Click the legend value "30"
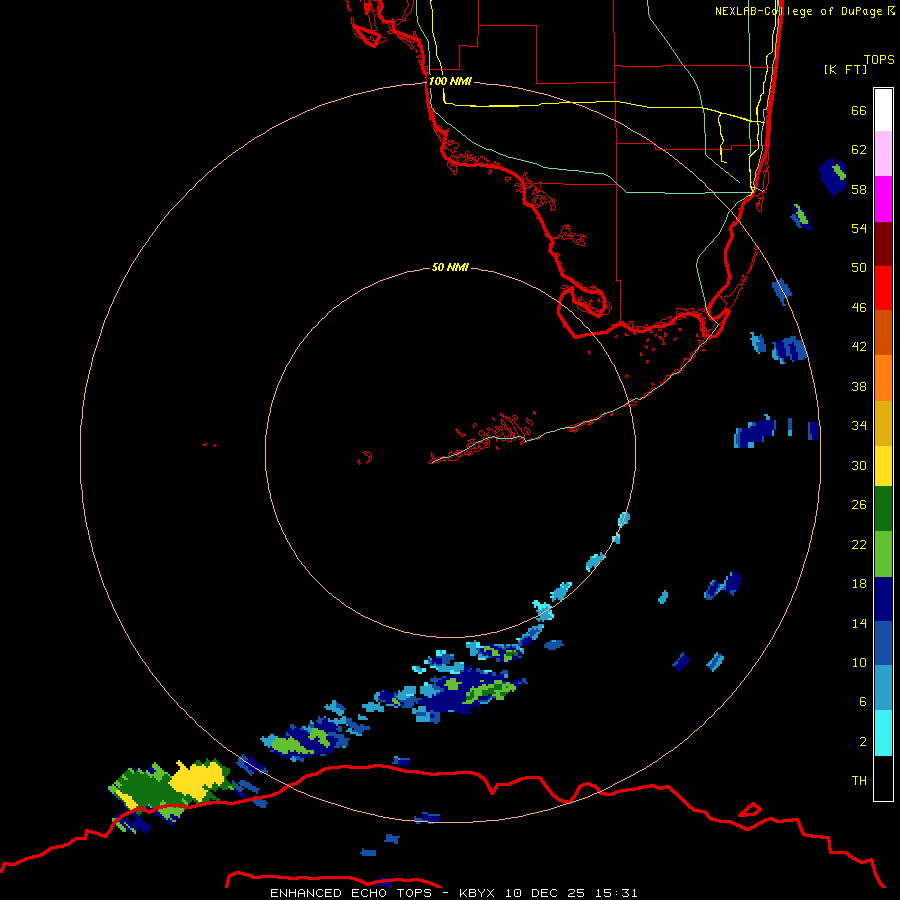This screenshot has width=900, height=900. (x=859, y=465)
